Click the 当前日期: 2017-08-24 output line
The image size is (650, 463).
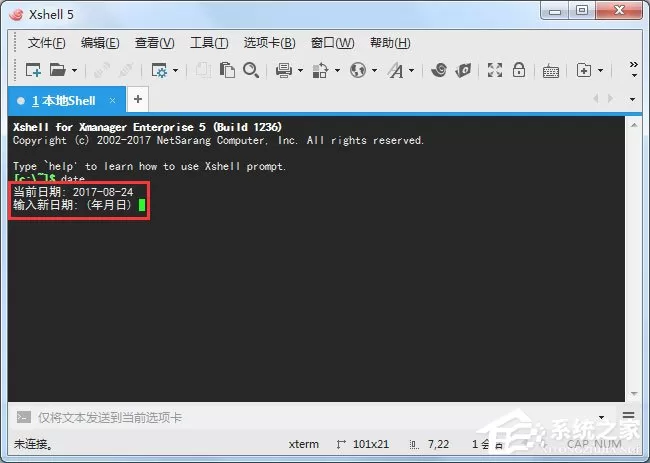[73, 192]
